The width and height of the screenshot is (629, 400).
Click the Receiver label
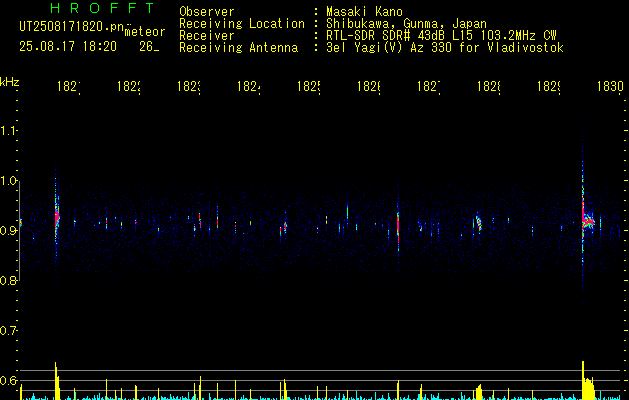(x=207, y=36)
